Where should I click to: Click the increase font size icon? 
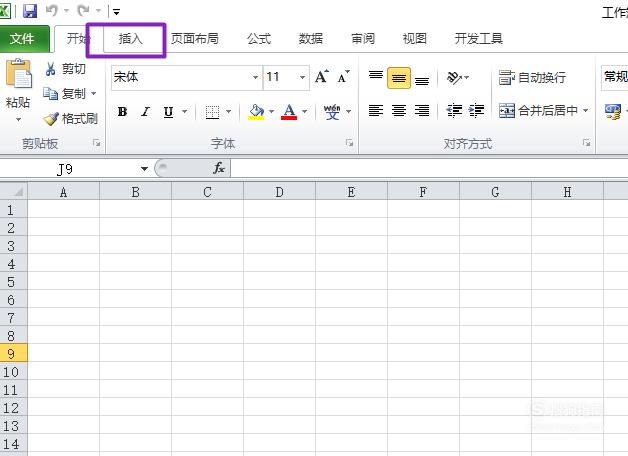click(322, 76)
